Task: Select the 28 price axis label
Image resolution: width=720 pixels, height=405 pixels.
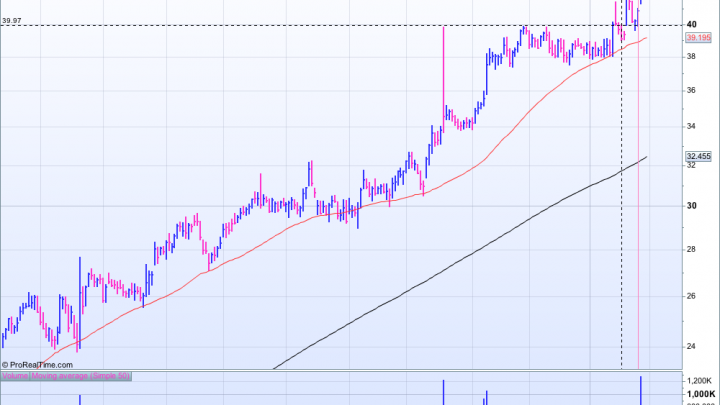Action: [692, 249]
